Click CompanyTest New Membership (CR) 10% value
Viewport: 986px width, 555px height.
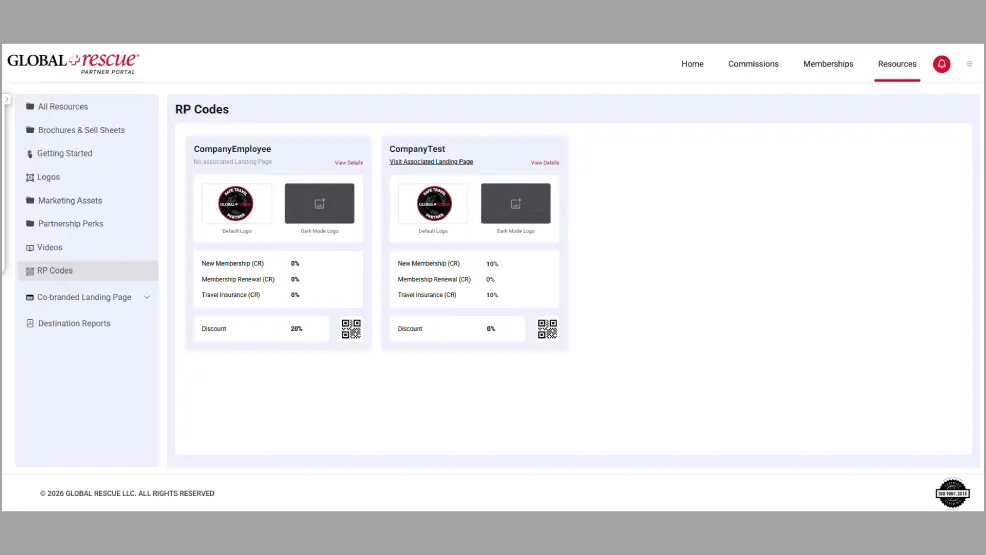tap(492, 264)
